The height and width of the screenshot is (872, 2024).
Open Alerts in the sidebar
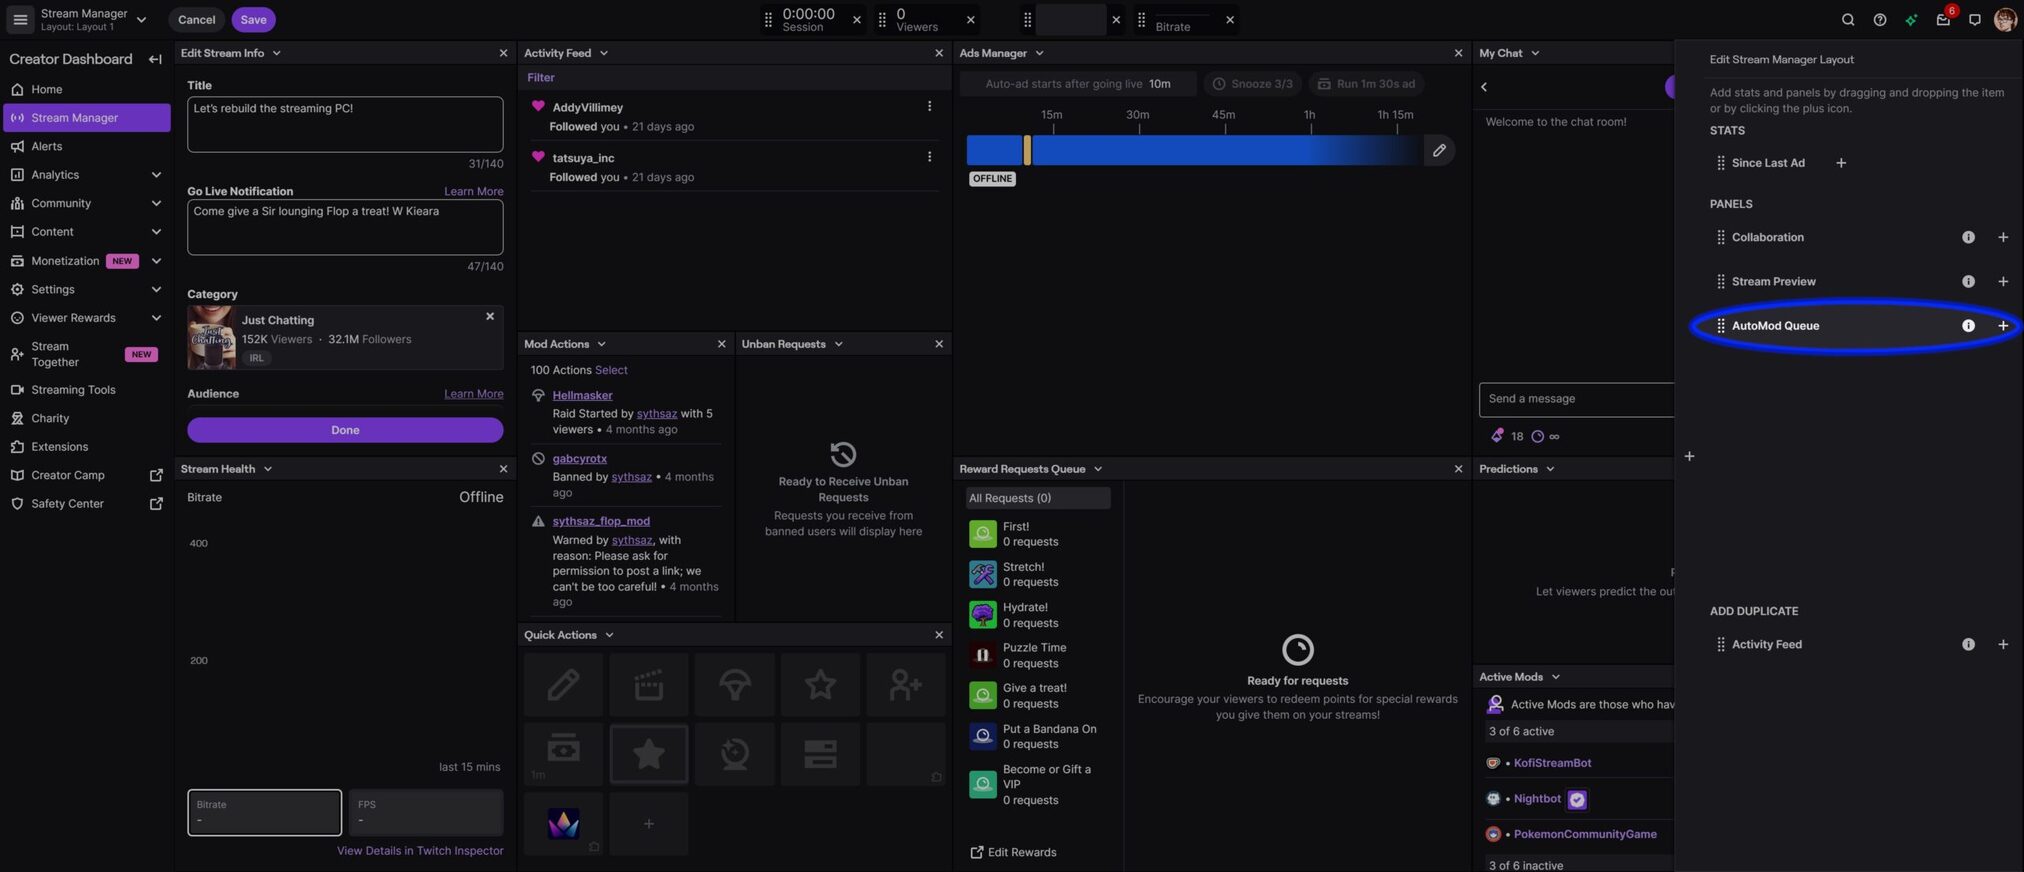46,146
